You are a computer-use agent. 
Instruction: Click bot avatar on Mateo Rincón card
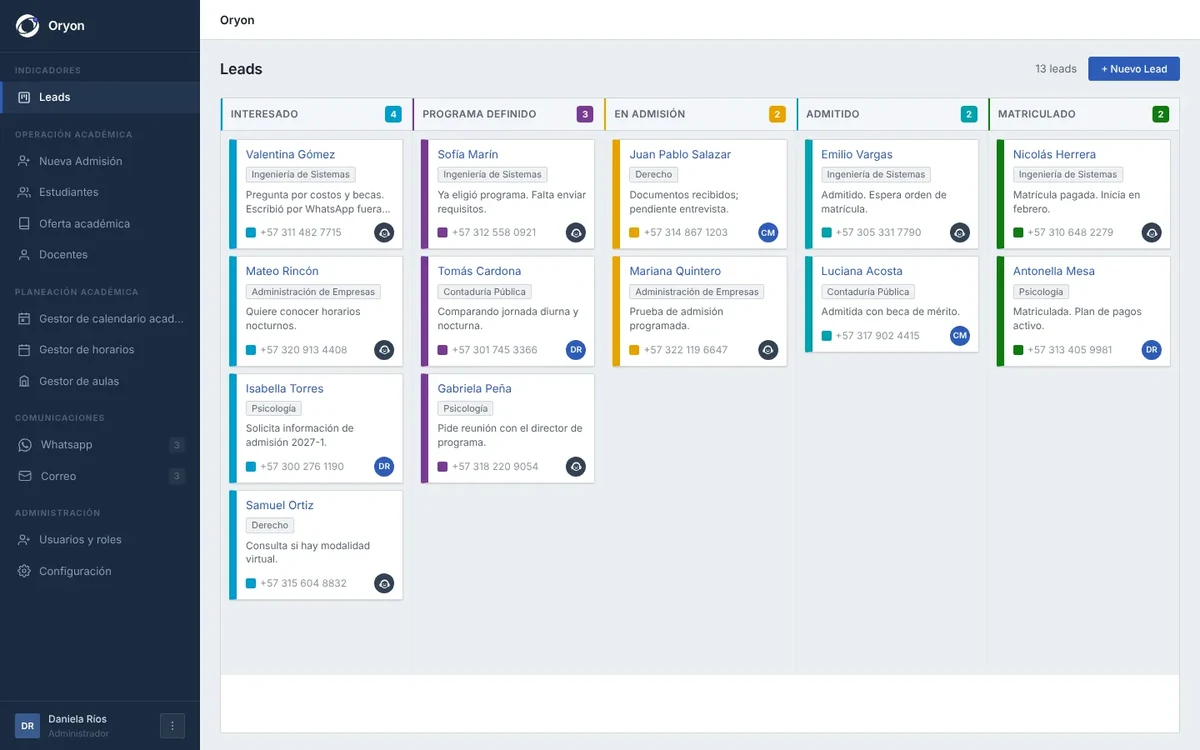[x=384, y=350]
